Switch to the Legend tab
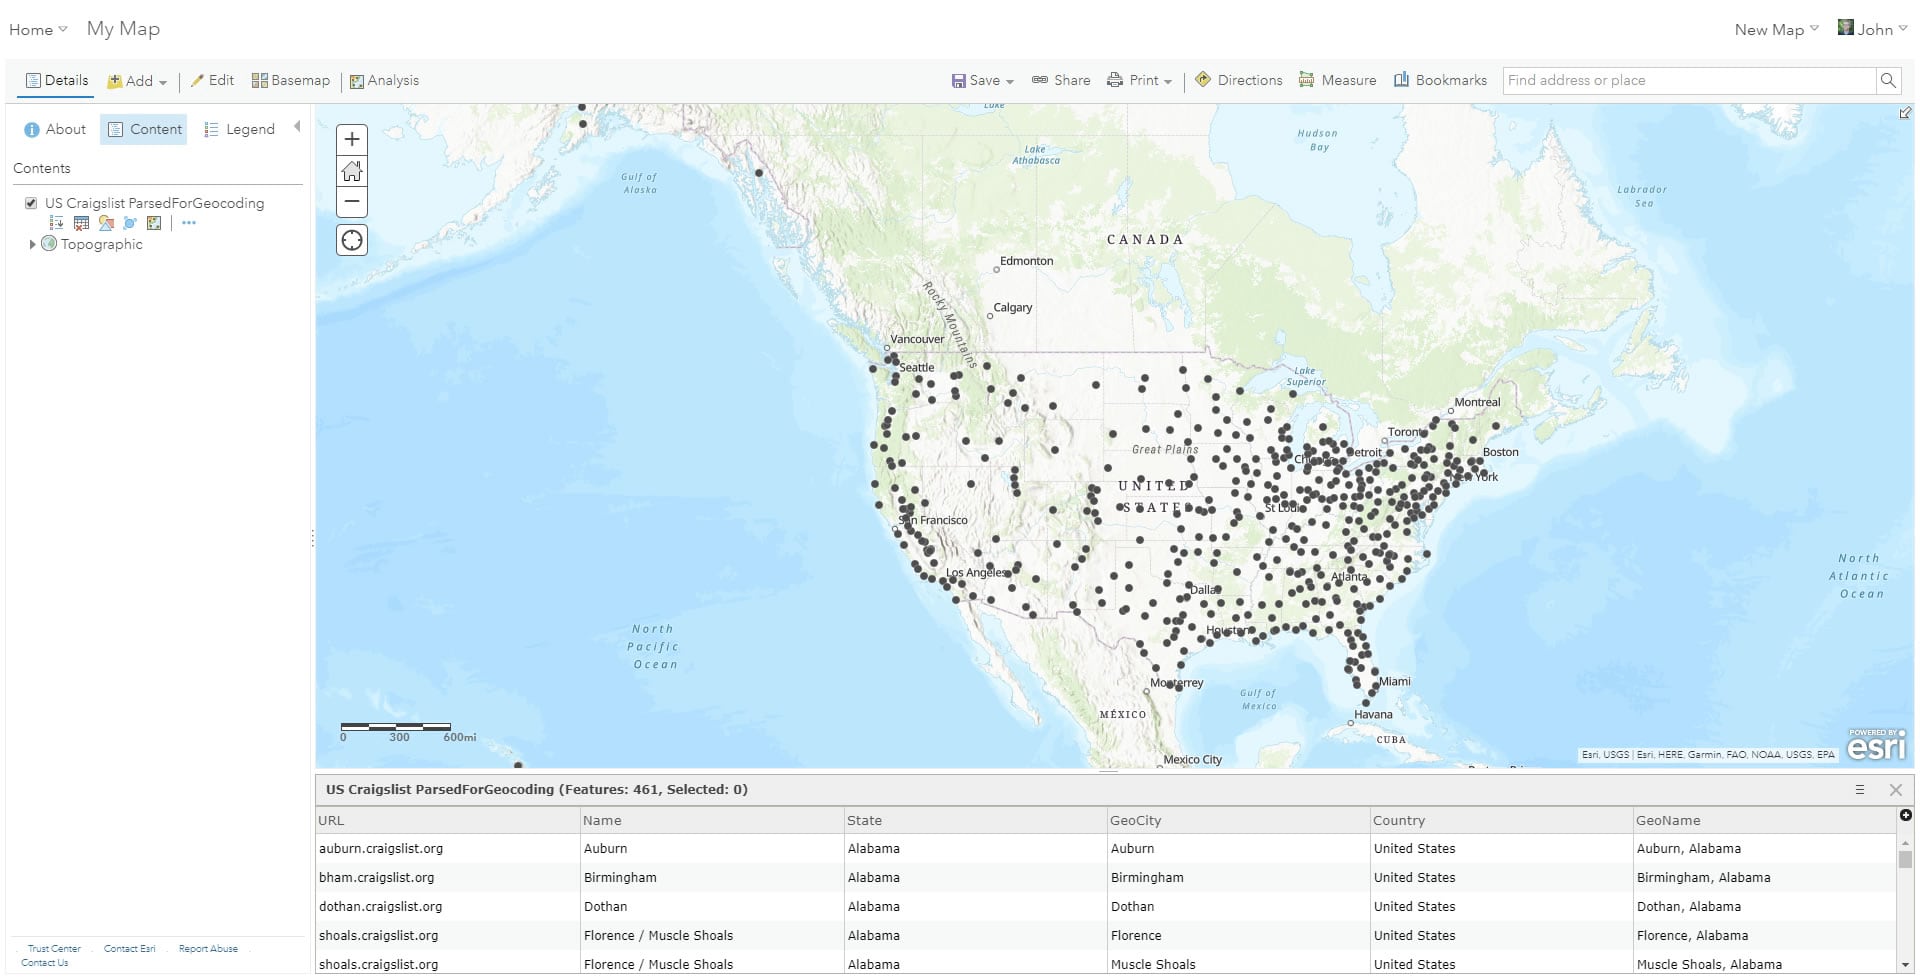Viewport: 1920px width, 978px height. pos(239,129)
